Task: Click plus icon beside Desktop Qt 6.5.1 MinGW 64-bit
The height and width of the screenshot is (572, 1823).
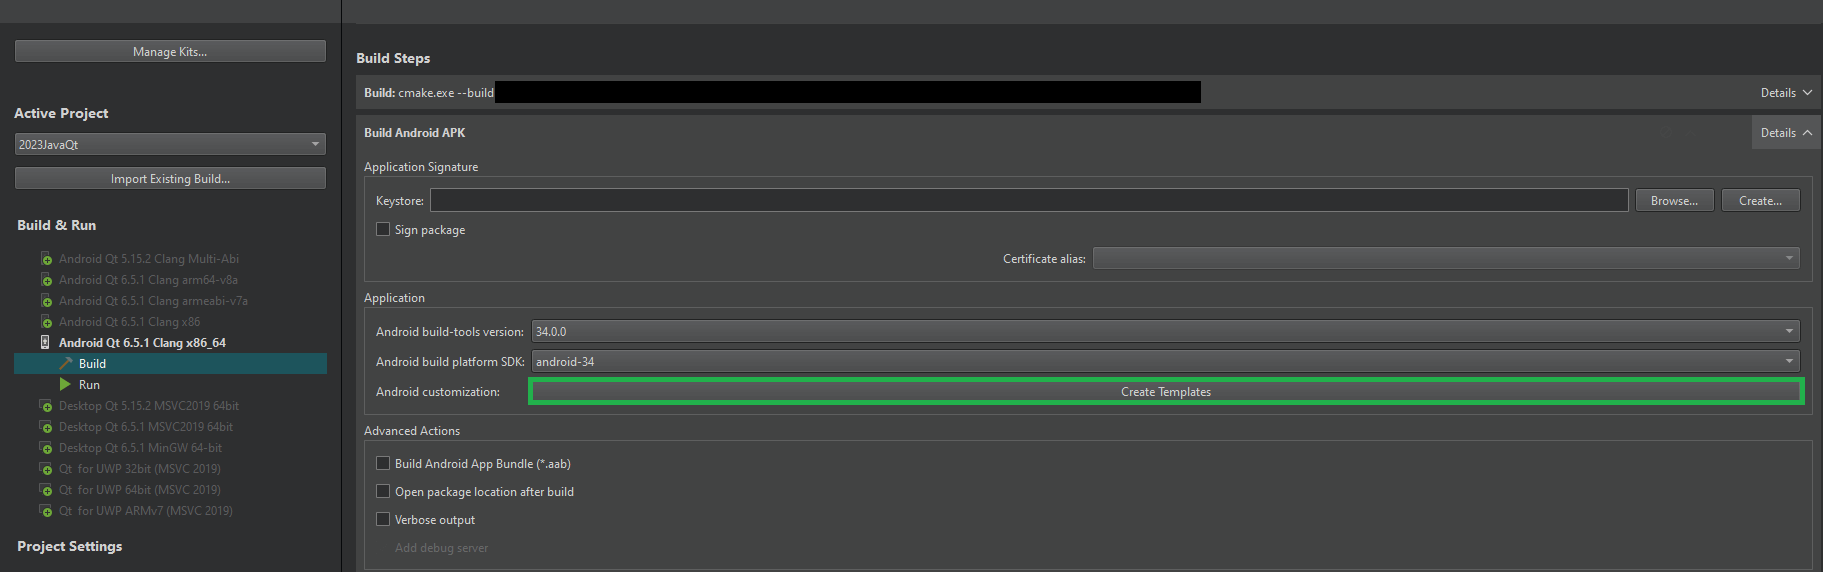Action: [x=46, y=448]
